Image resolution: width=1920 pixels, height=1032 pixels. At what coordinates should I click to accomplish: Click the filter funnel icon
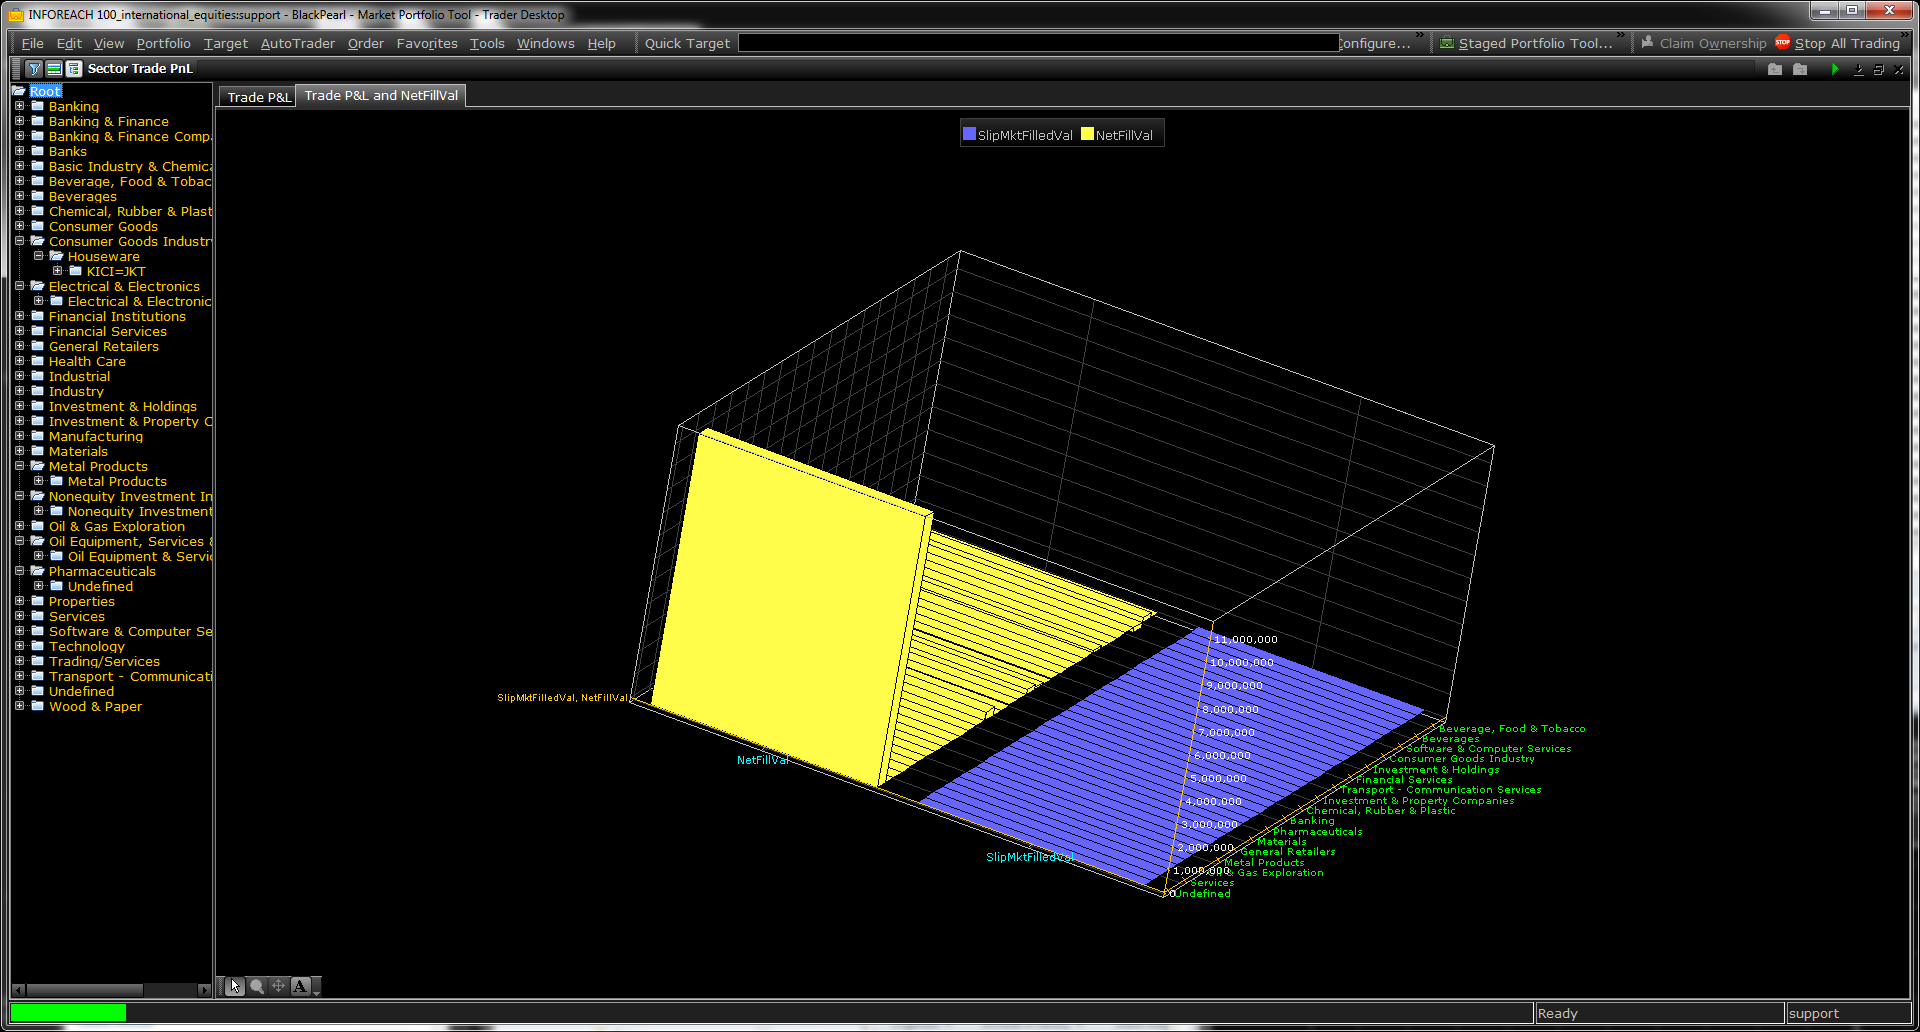34,69
